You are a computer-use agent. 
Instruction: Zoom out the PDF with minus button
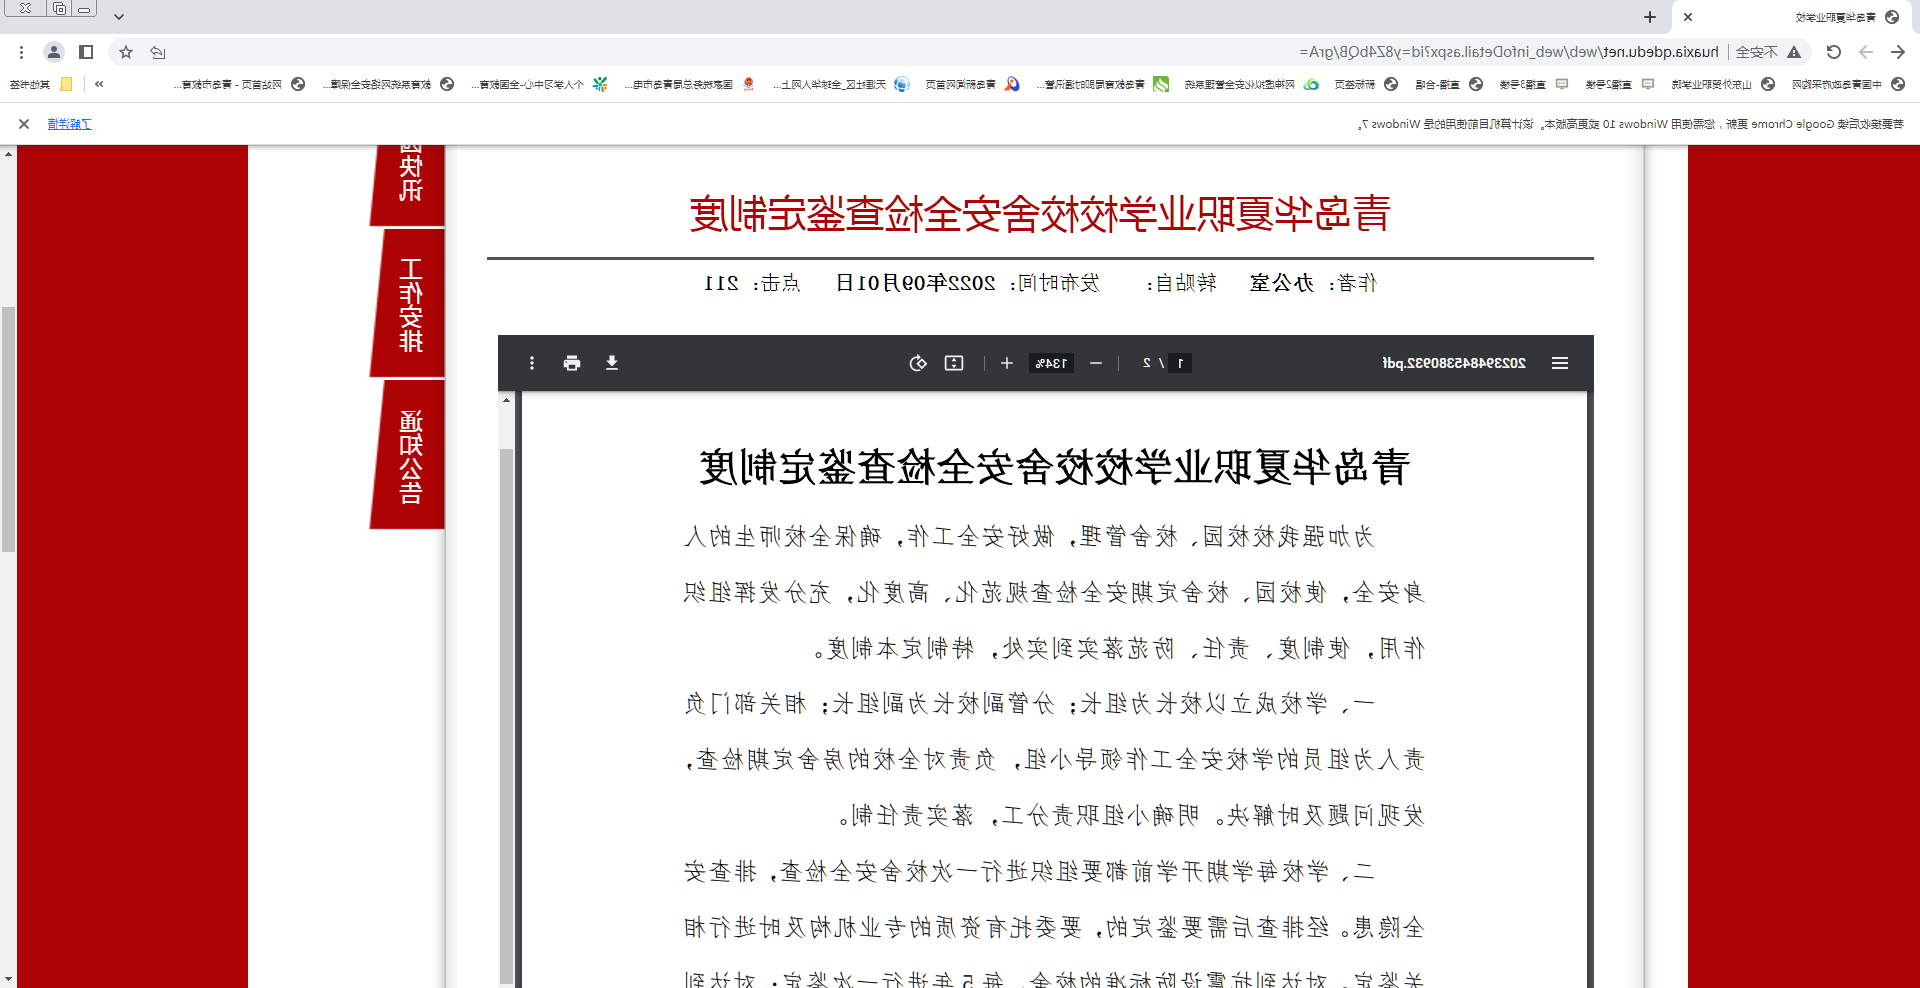click(x=1096, y=363)
